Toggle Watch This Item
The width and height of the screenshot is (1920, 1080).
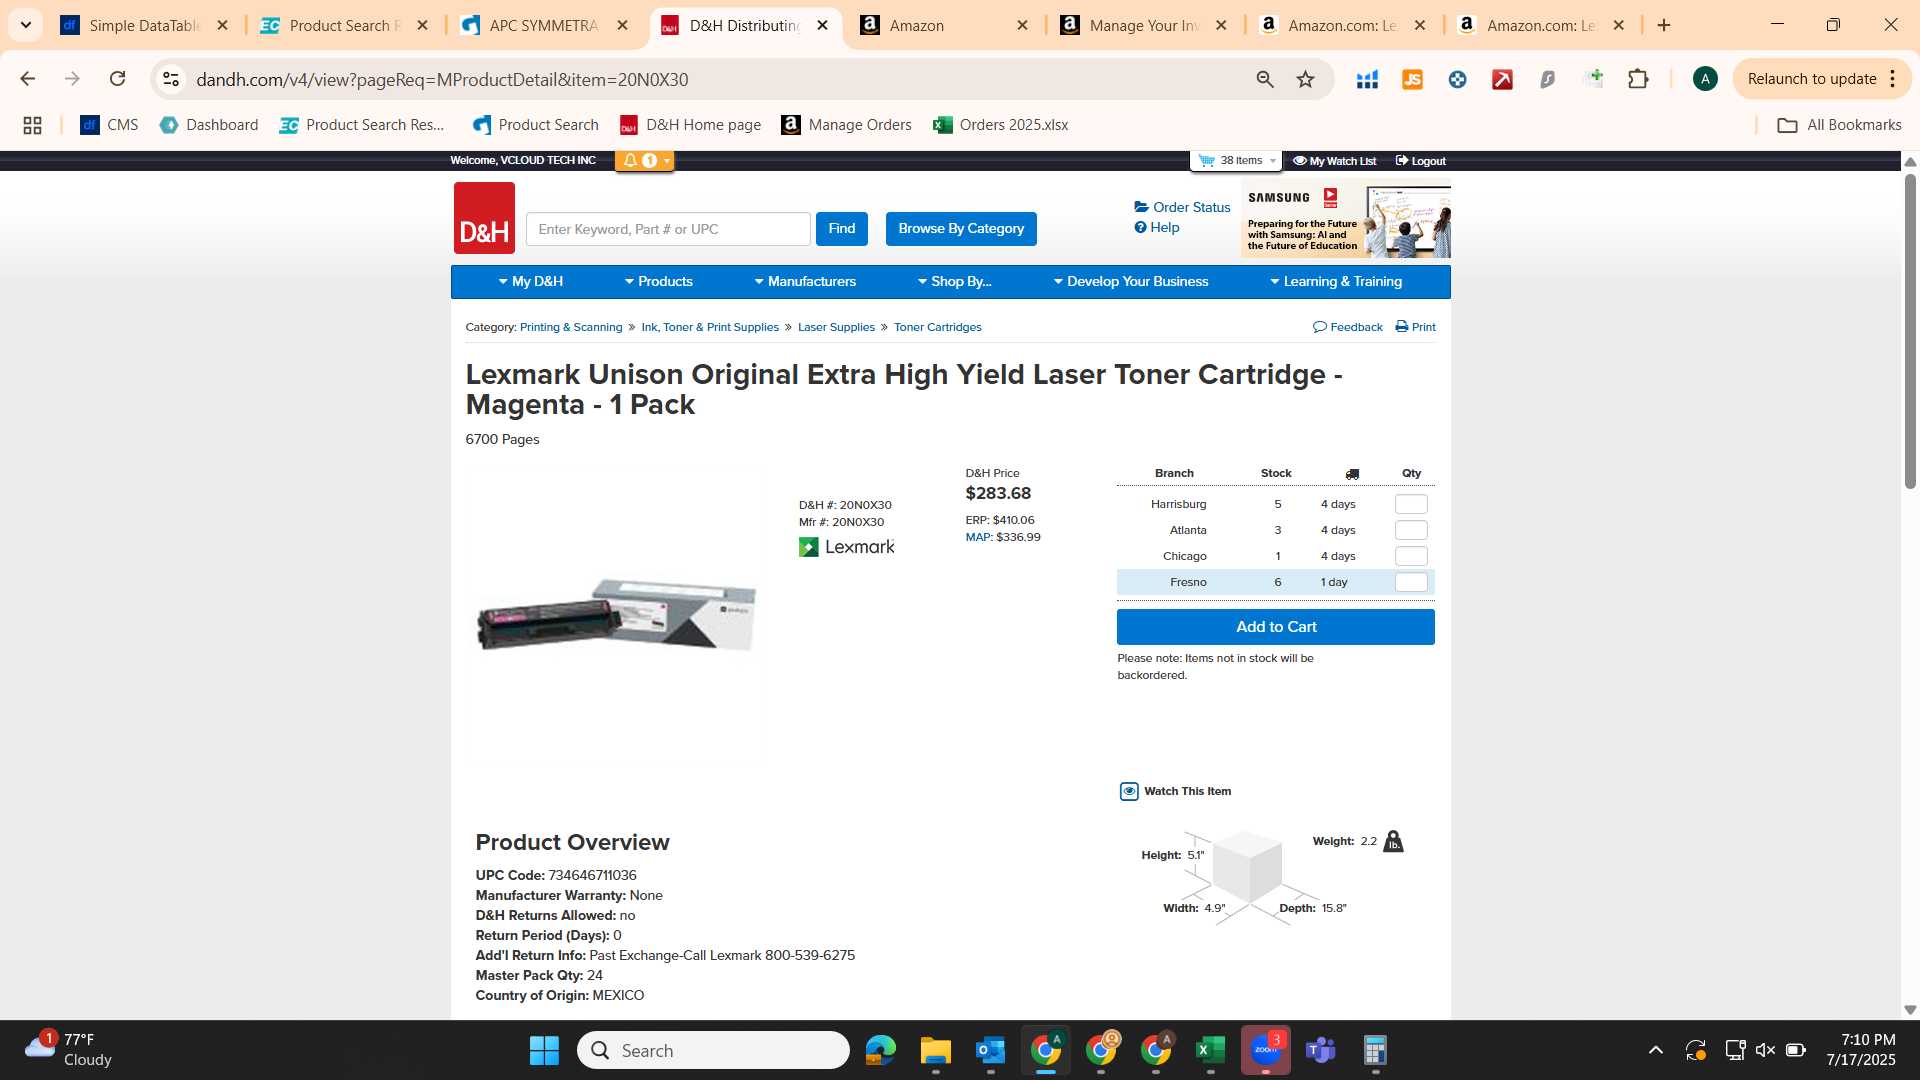[1175, 791]
